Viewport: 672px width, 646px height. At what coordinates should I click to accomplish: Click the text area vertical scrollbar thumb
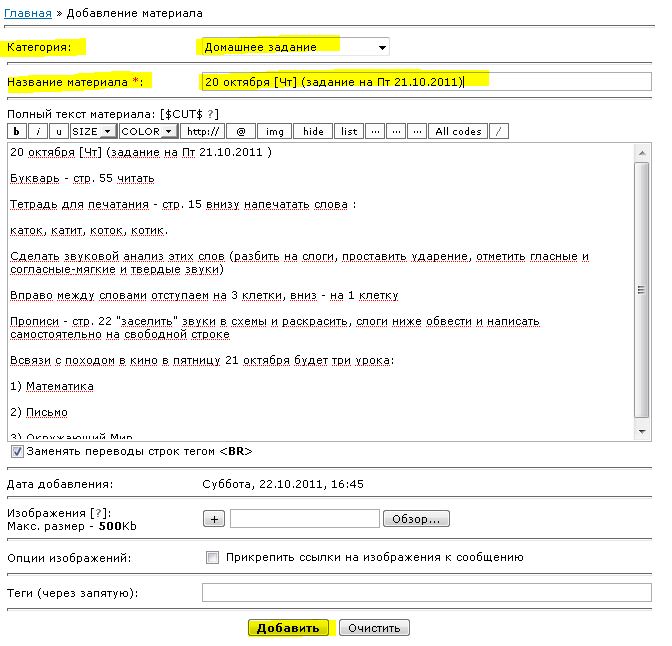pos(642,290)
